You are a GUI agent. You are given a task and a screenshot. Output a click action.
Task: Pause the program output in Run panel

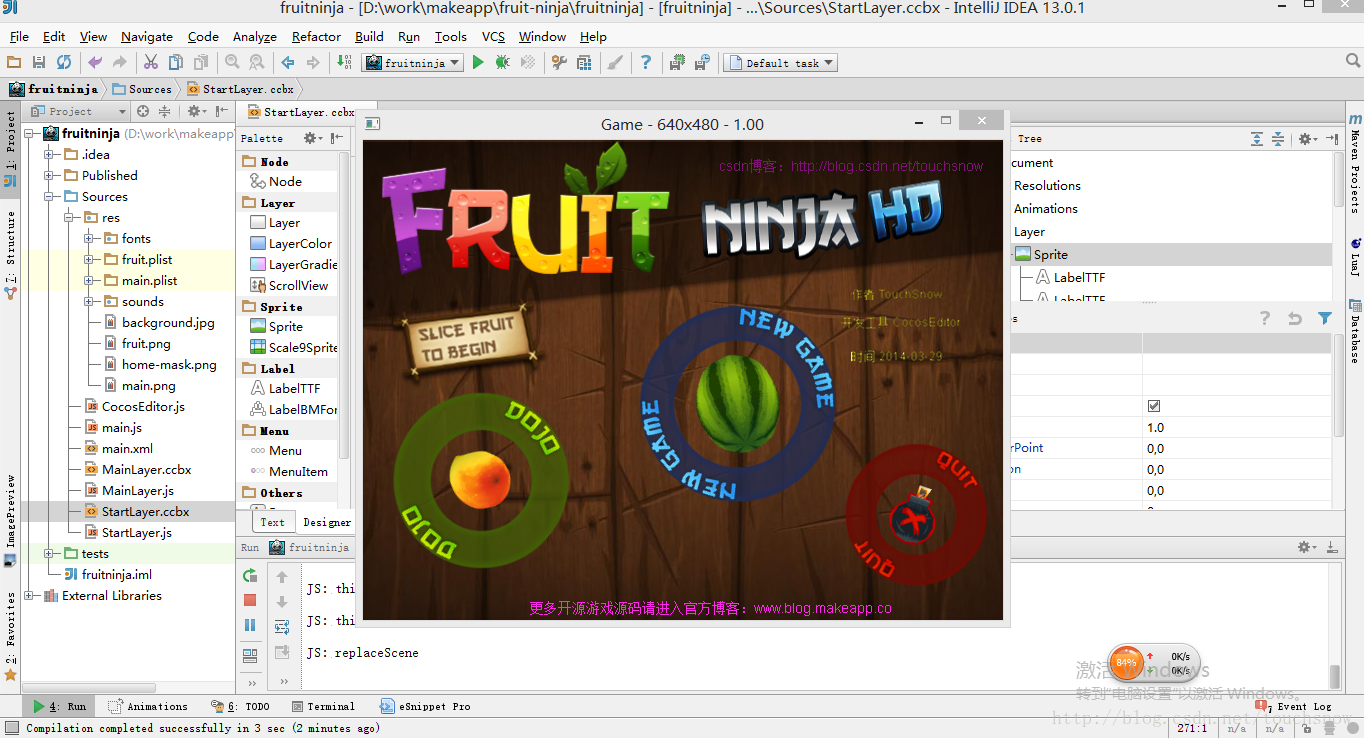250,625
